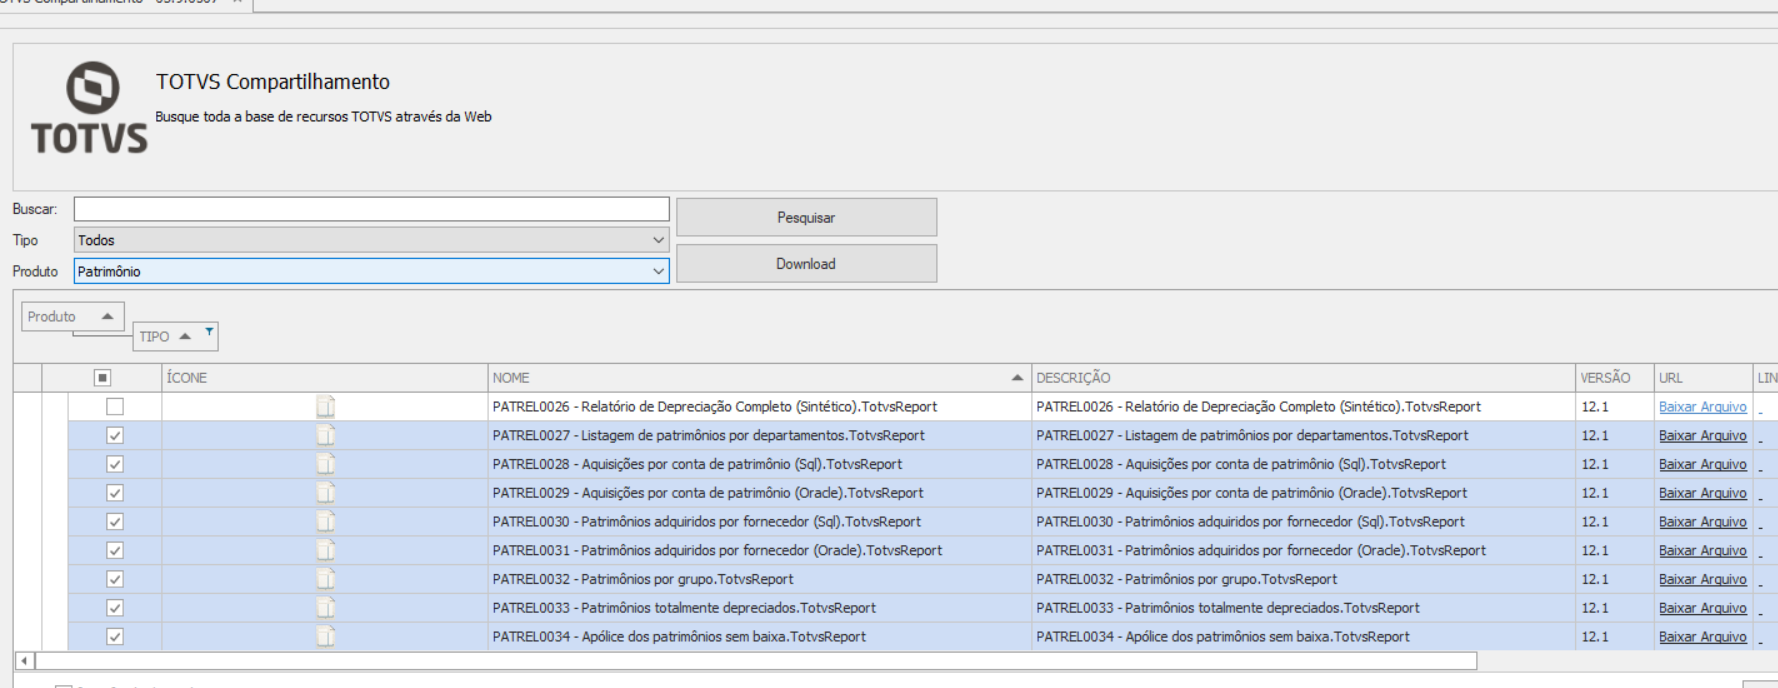Open Baixar Arquivo link for PATREL0026
The width and height of the screenshot is (1778, 688).
1702,406
